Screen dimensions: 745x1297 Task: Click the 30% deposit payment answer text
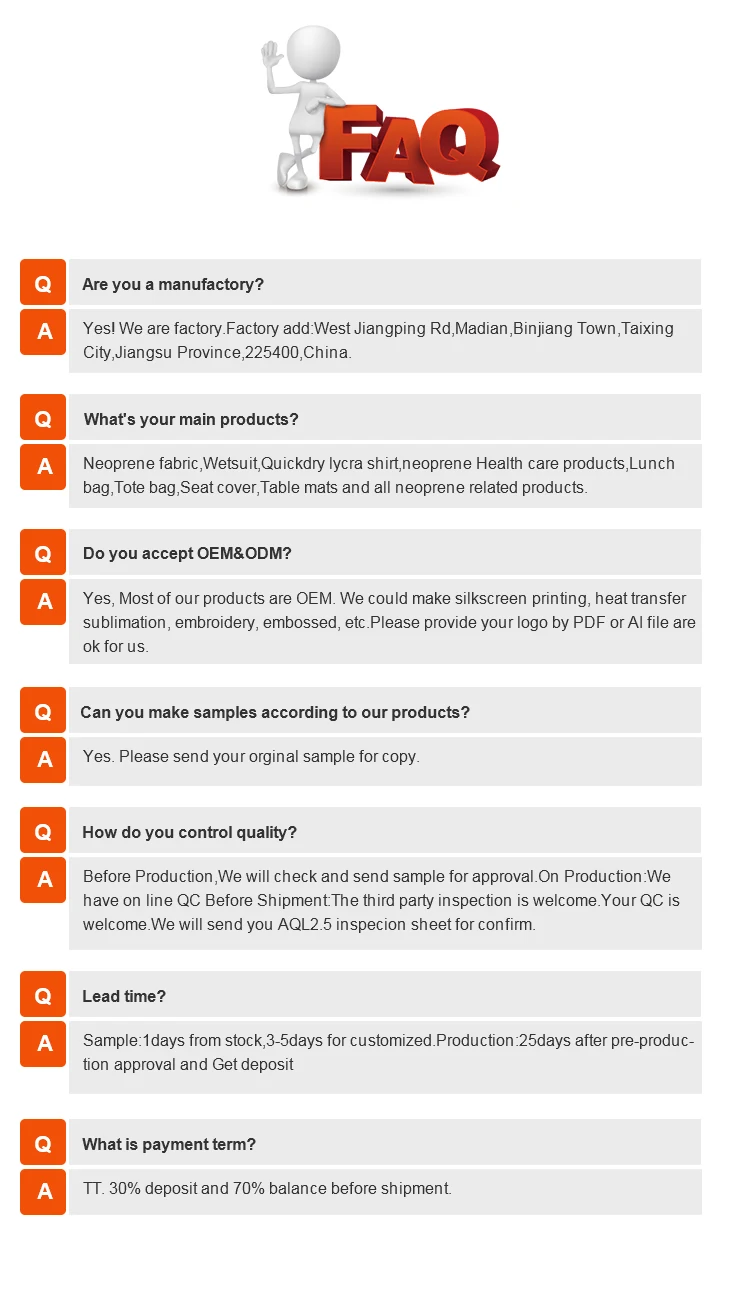(267, 1188)
